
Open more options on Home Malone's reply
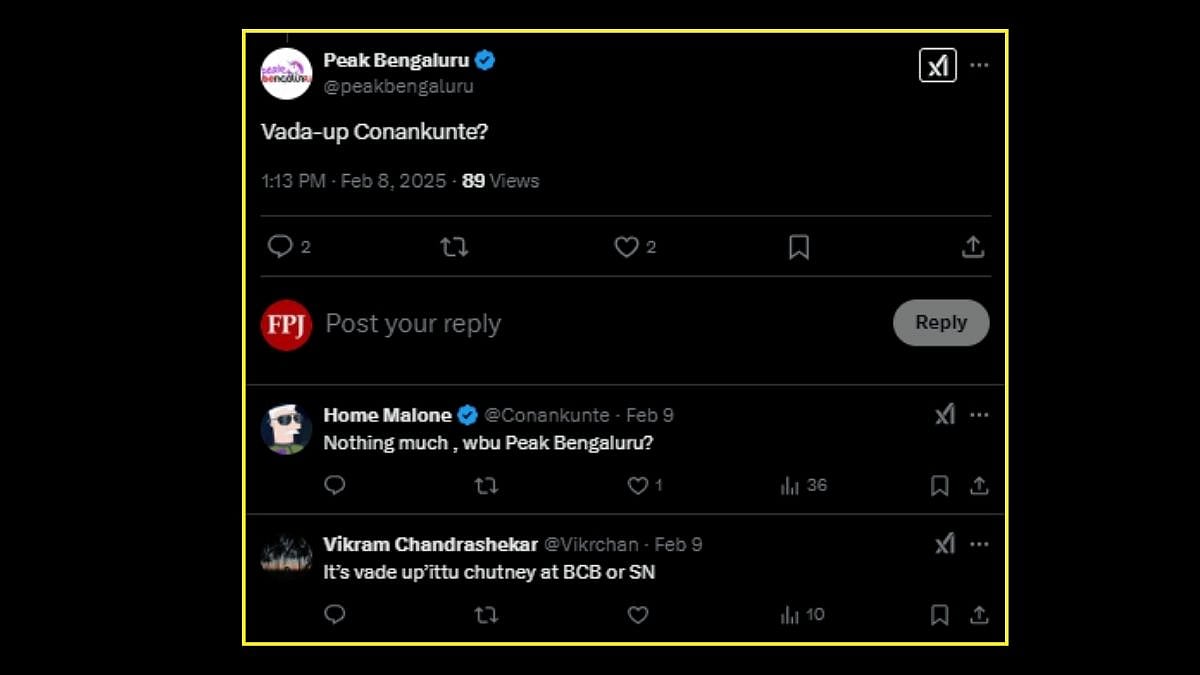point(979,415)
